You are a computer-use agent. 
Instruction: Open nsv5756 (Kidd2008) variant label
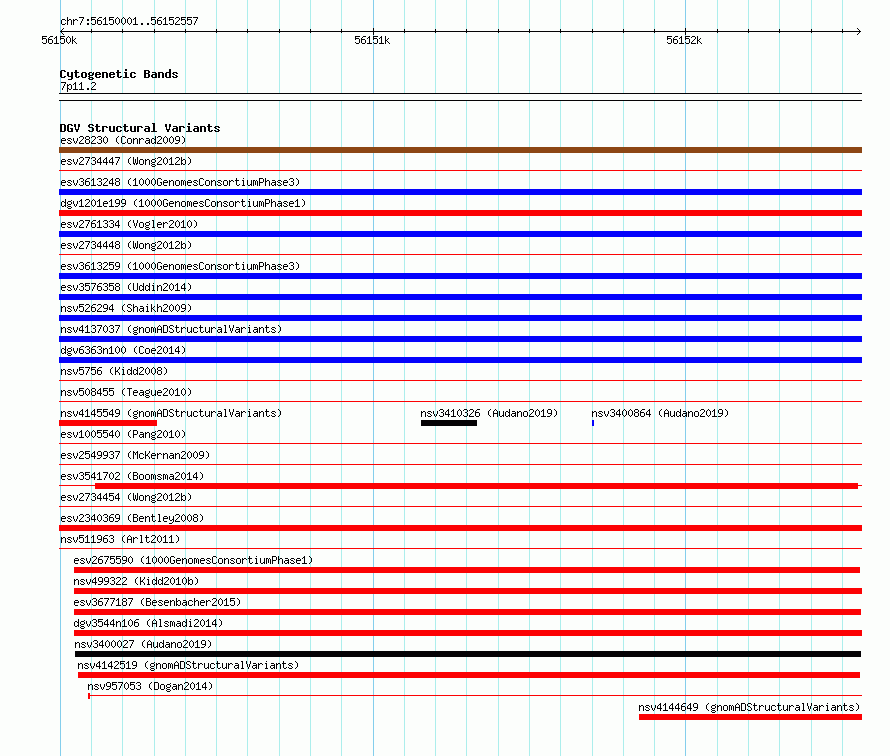click(114, 371)
